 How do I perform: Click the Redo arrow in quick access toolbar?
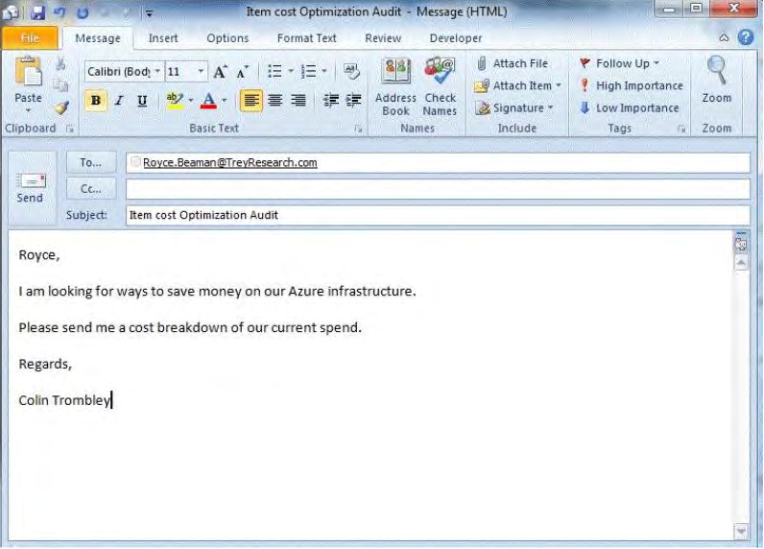(83, 12)
